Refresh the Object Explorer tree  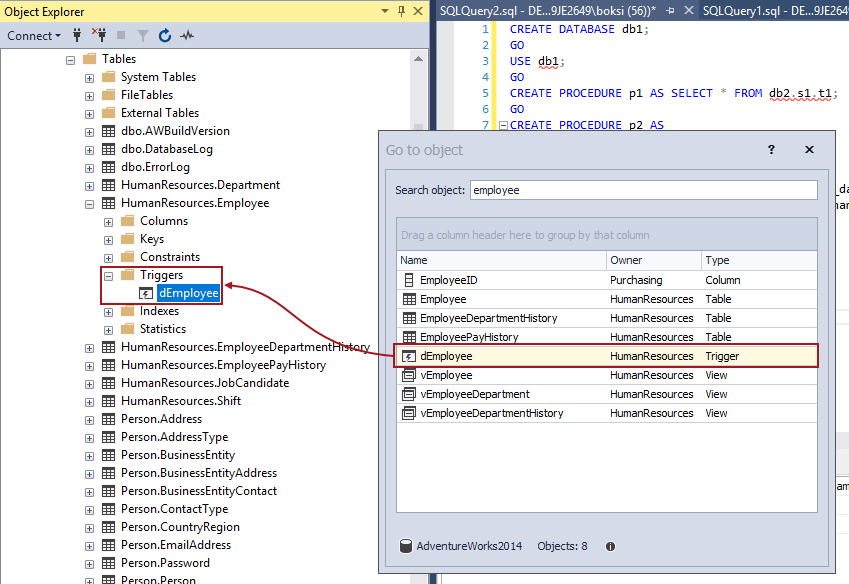[165, 36]
